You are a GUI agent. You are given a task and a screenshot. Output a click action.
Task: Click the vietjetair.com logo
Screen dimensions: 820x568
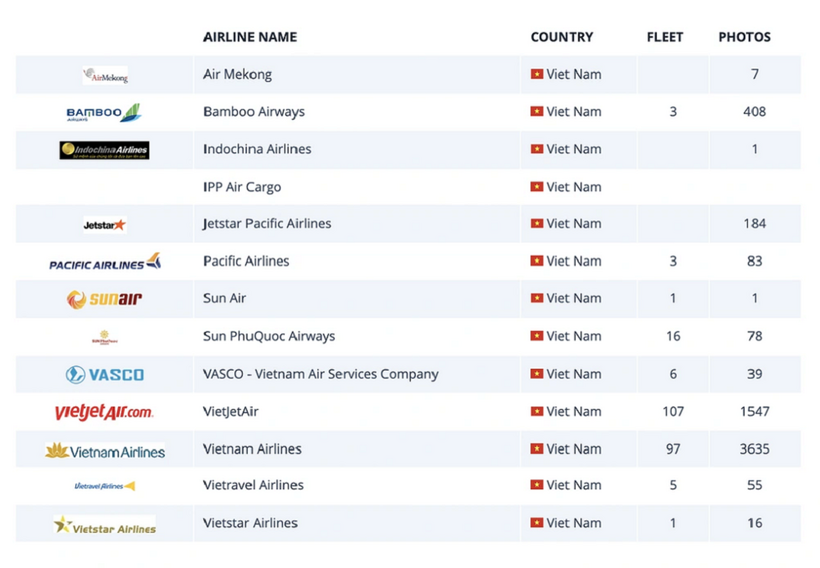(x=104, y=412)
